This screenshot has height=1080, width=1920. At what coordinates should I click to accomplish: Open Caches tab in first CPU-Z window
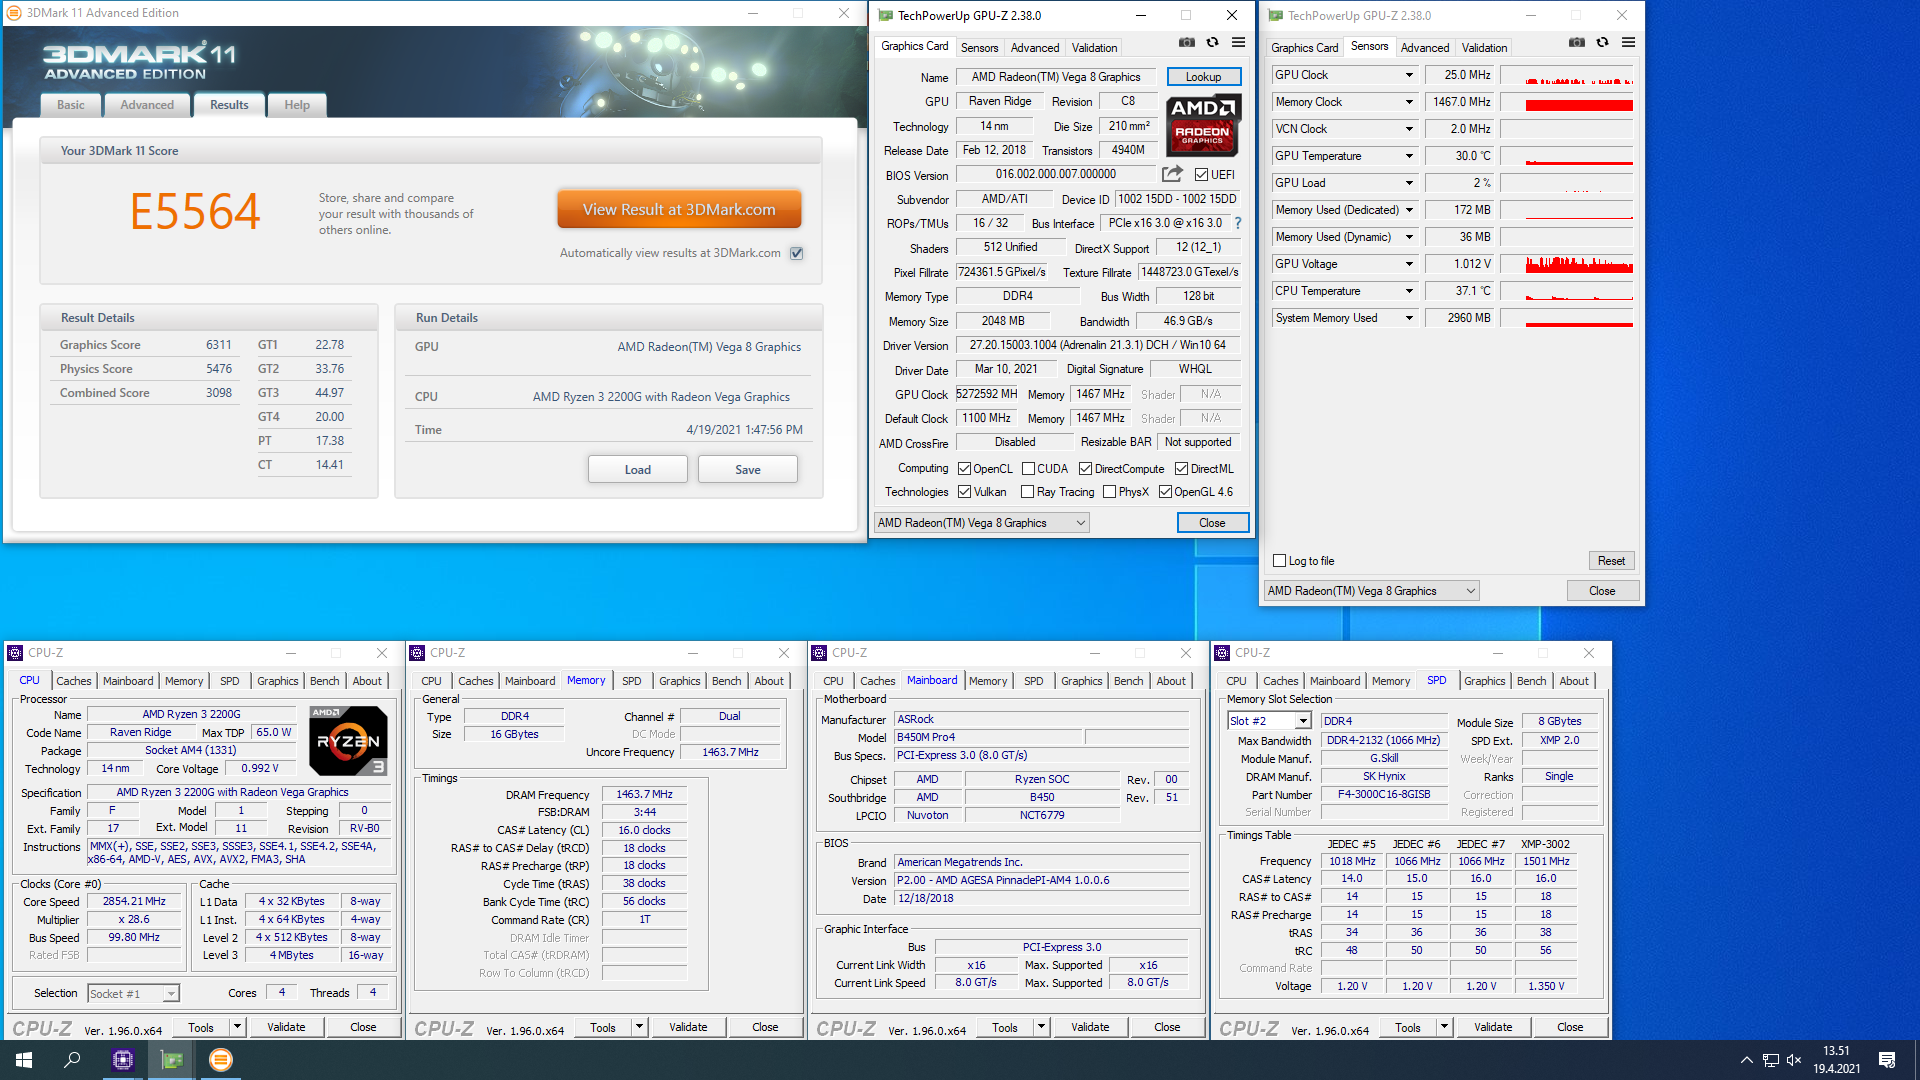73,681
